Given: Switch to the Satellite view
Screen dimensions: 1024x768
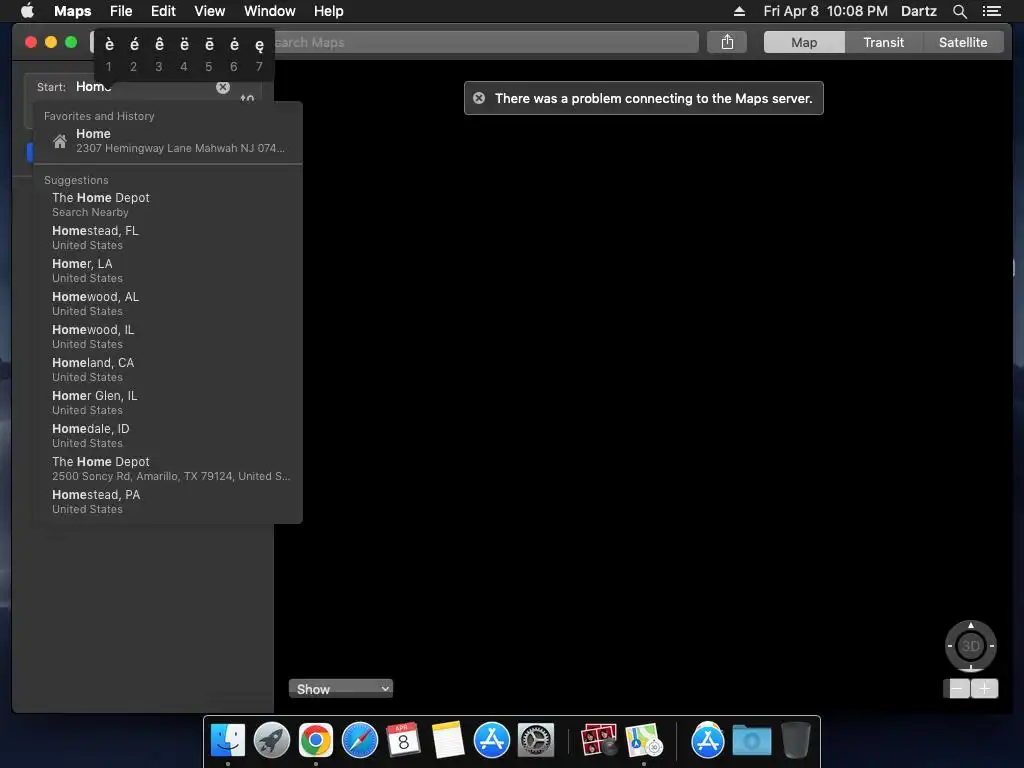Looking at the screenshot, I should click(963, 42).
